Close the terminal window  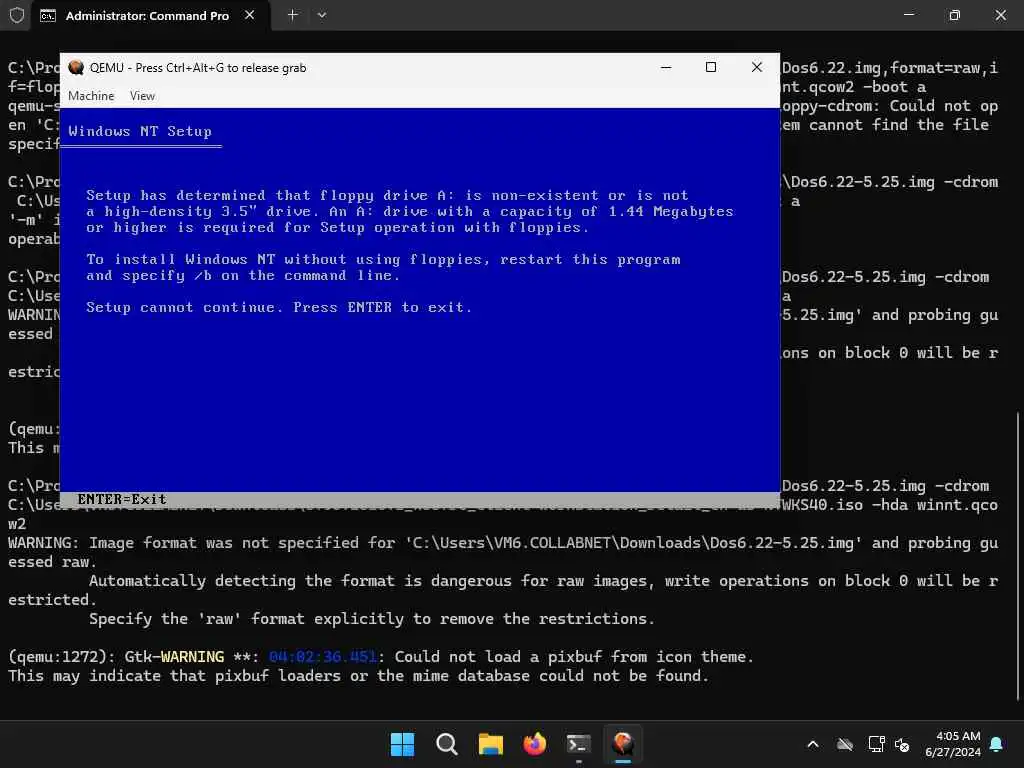pos(1000,15)
